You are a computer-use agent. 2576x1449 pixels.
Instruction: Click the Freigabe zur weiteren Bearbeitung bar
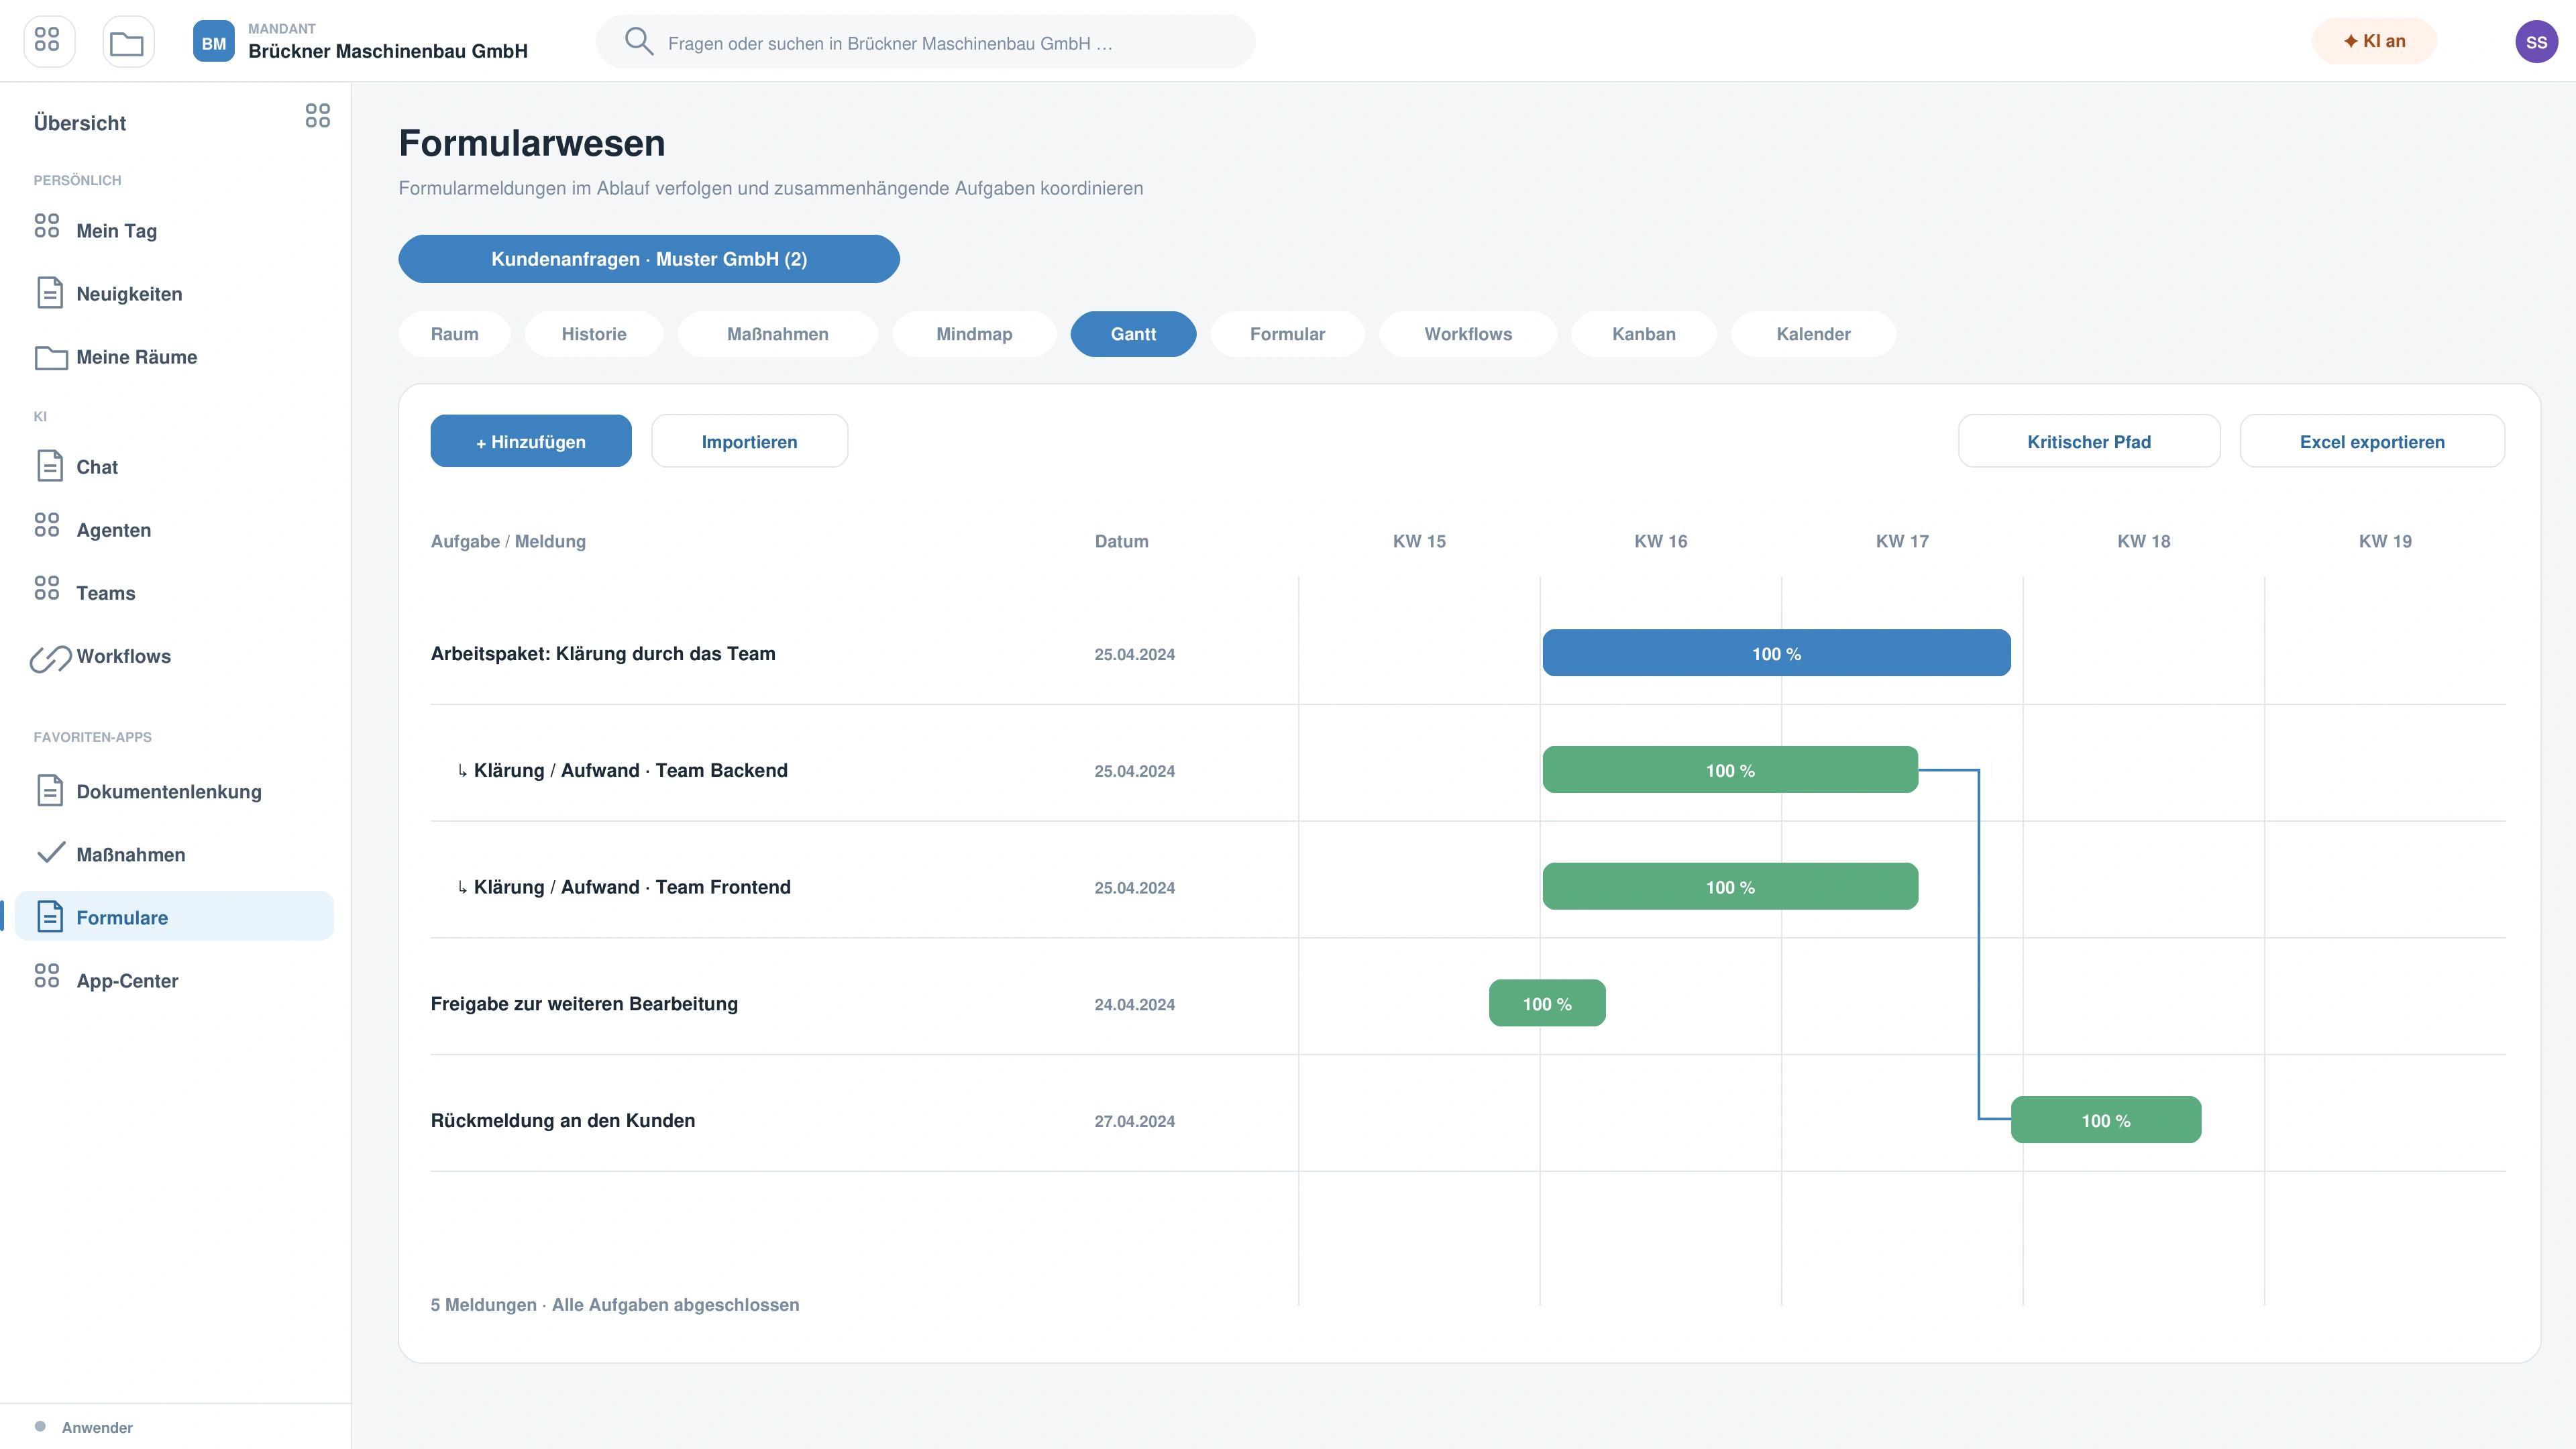tap(1547, 1003)
